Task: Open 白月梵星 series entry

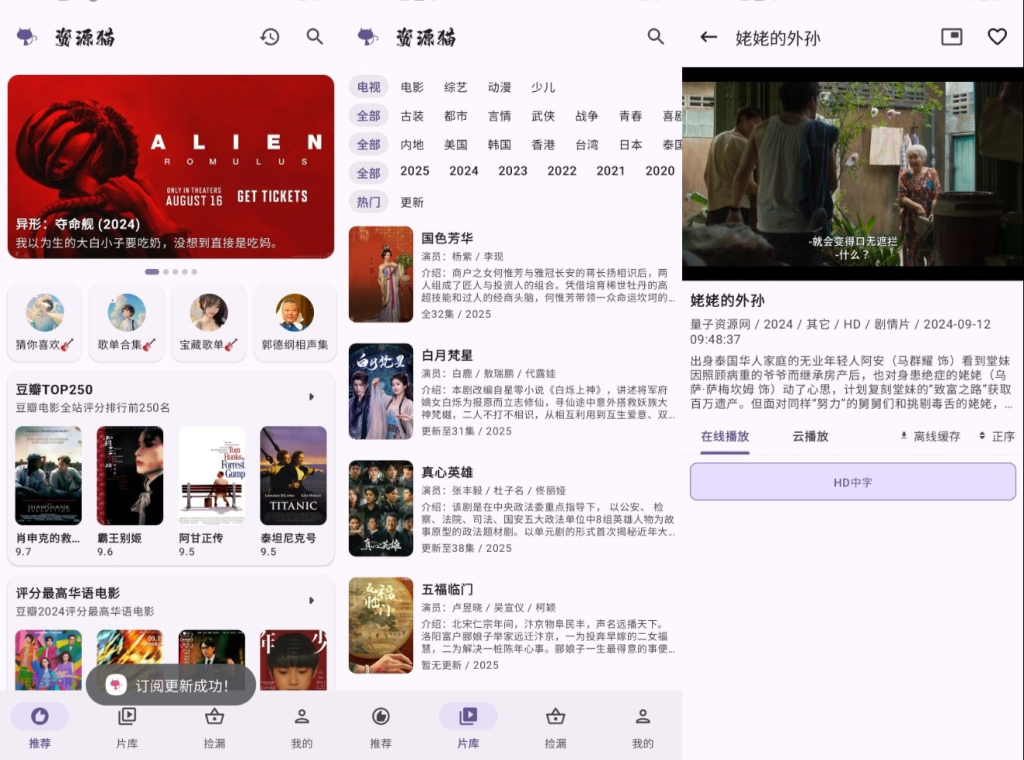Action: tap(513, 391)
